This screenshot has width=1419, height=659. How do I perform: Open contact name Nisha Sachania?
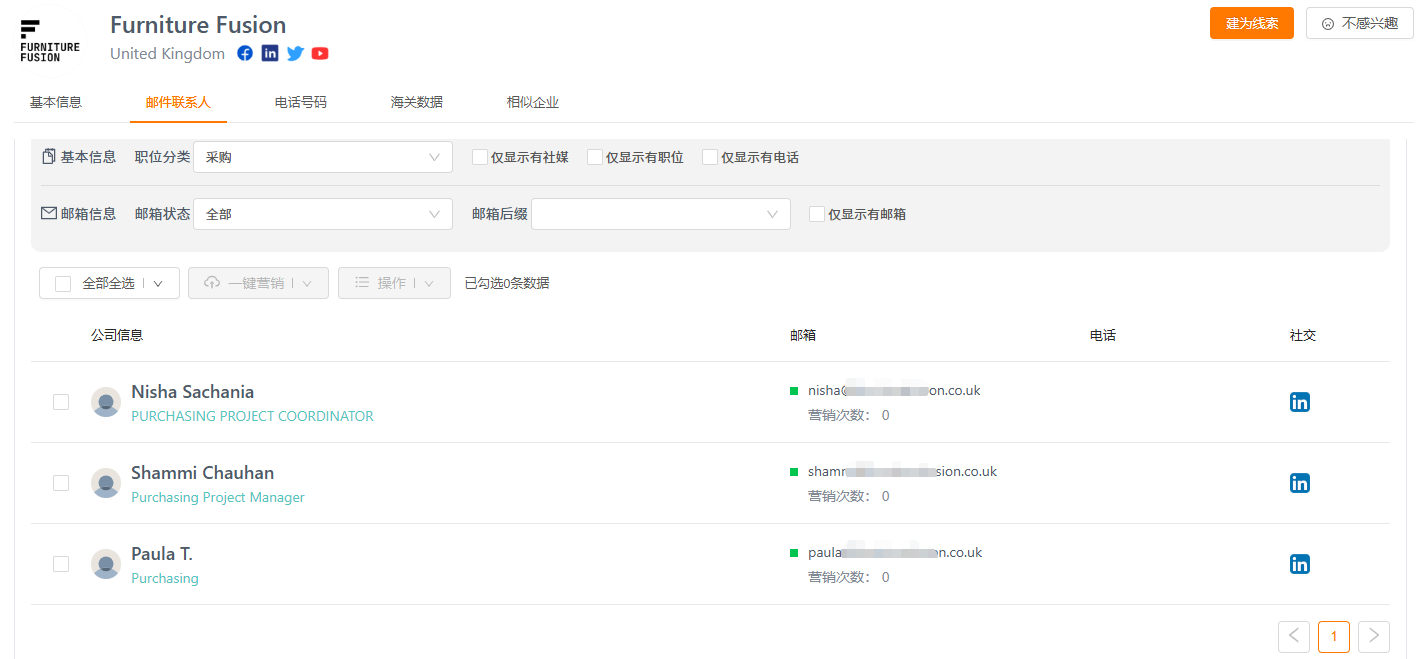193,392
